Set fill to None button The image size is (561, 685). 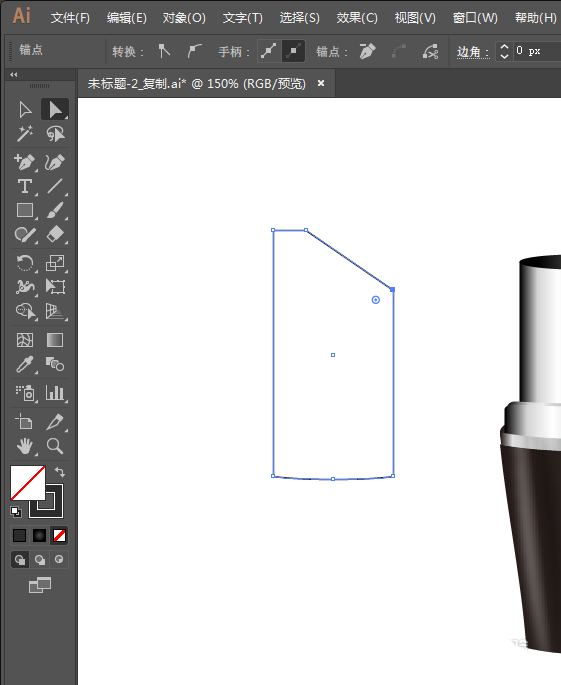pyautogui.click(x=59, y=535)
